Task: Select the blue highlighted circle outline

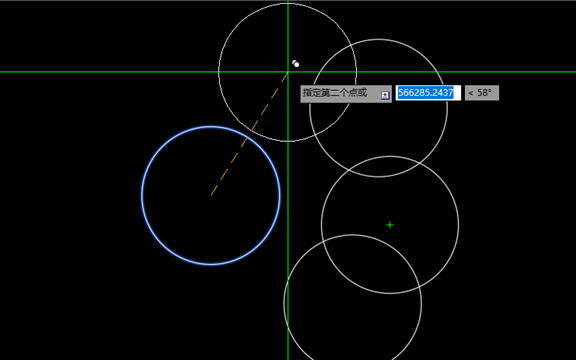Action: click(142, 195)
